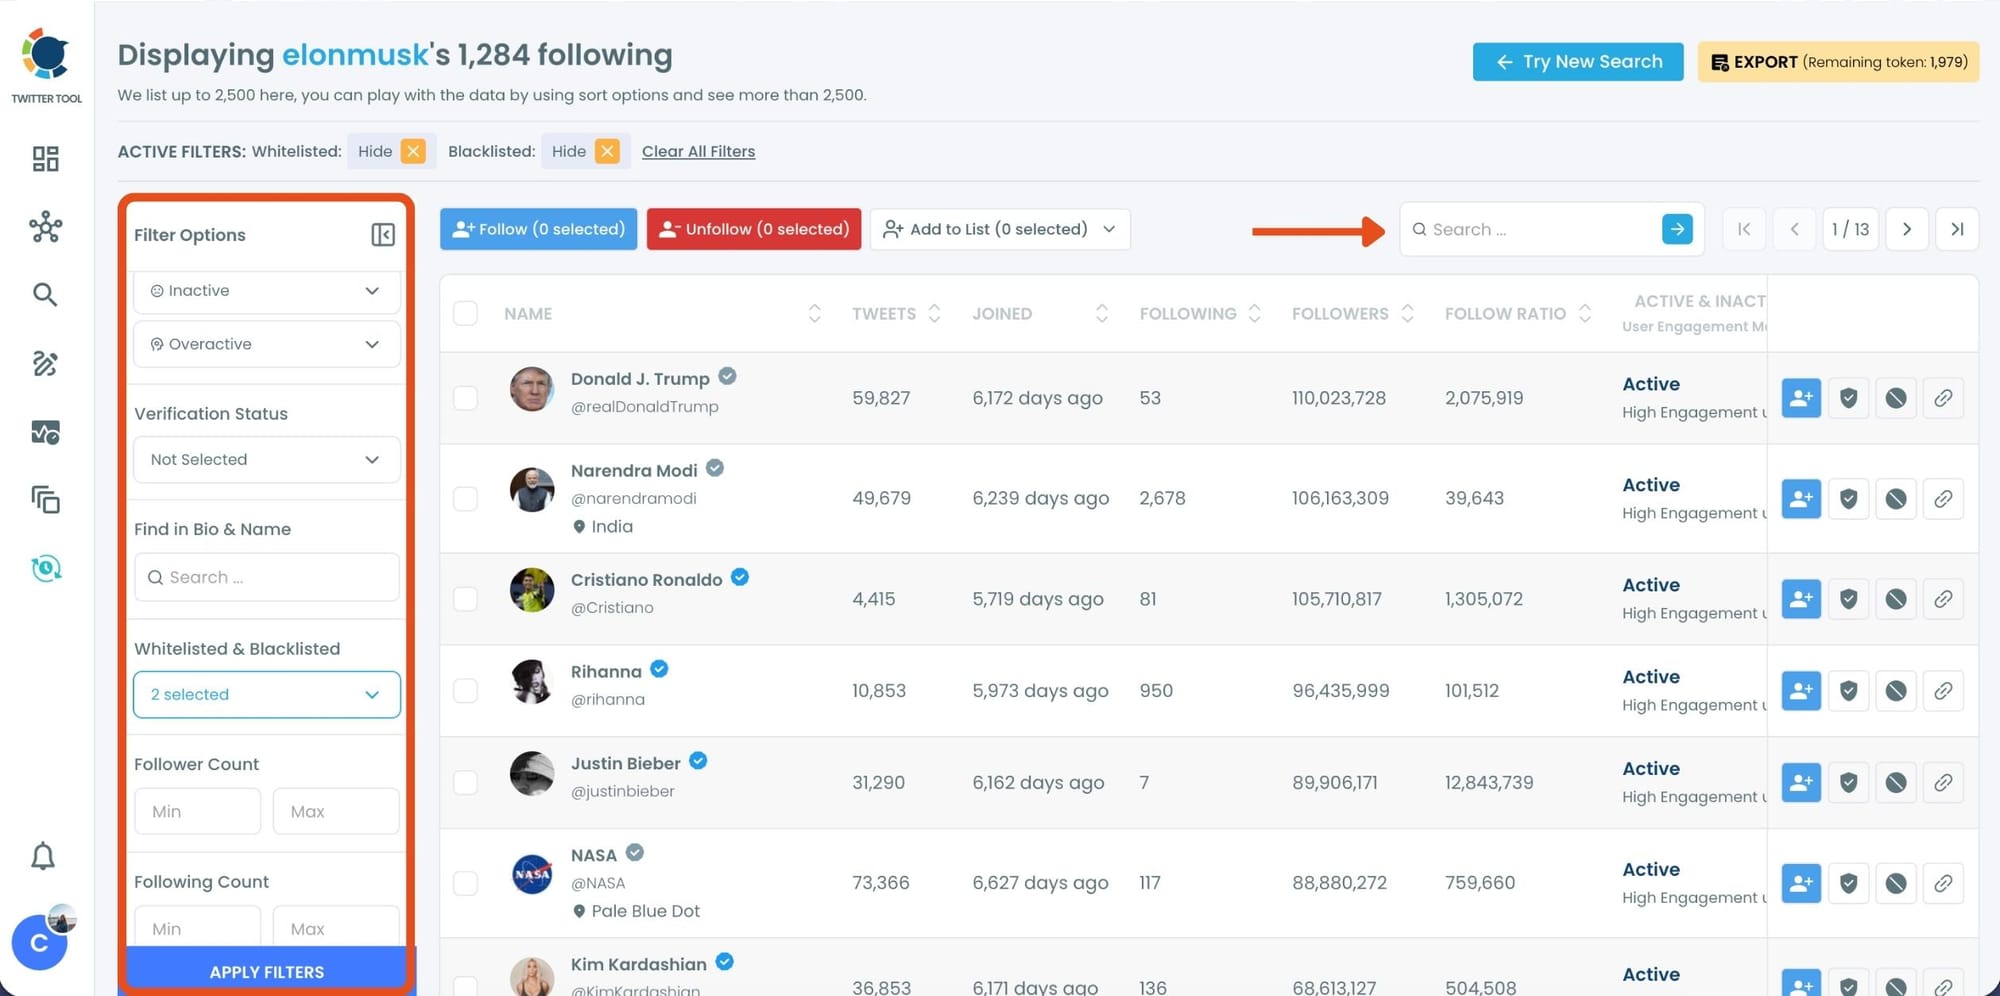Image resolution: width=2000 pixels, height=996 pixels.
Task: Open the Verification Status dropdown
Action: (265, 459)
